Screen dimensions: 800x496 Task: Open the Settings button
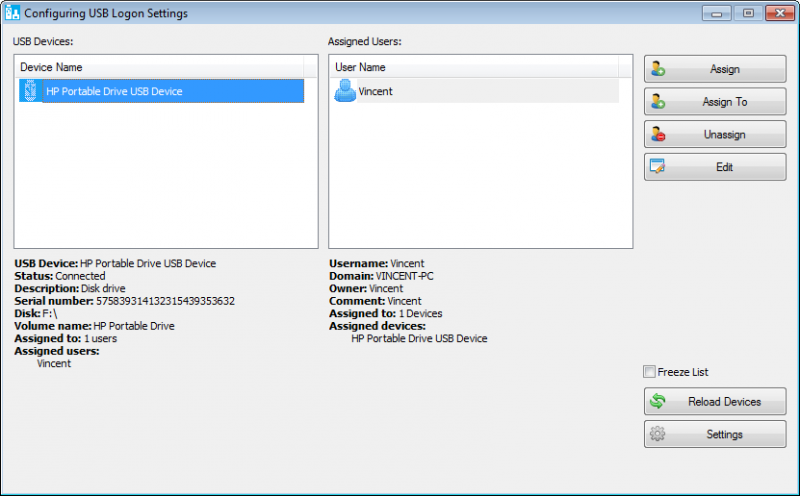[x=715, y=434]
